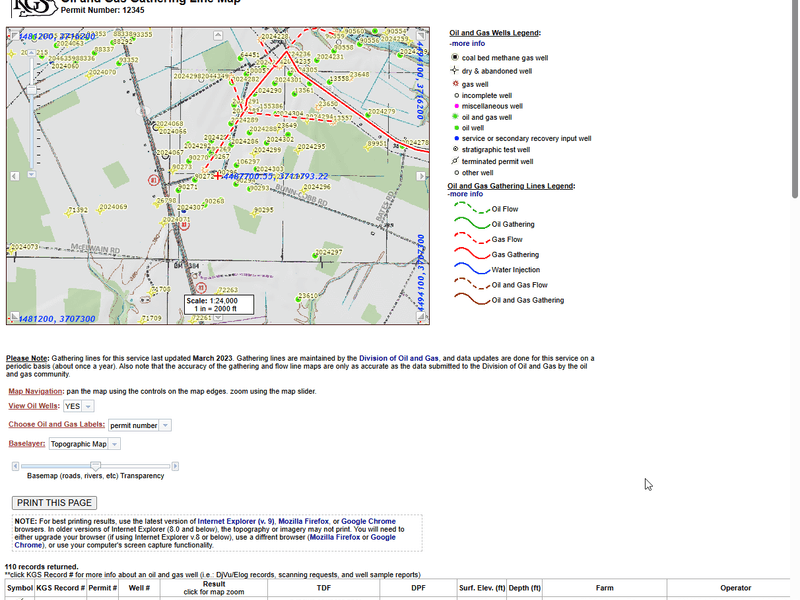Click the basemap transparency slider handle
The image size is (800, 600).
coord(95,466)
